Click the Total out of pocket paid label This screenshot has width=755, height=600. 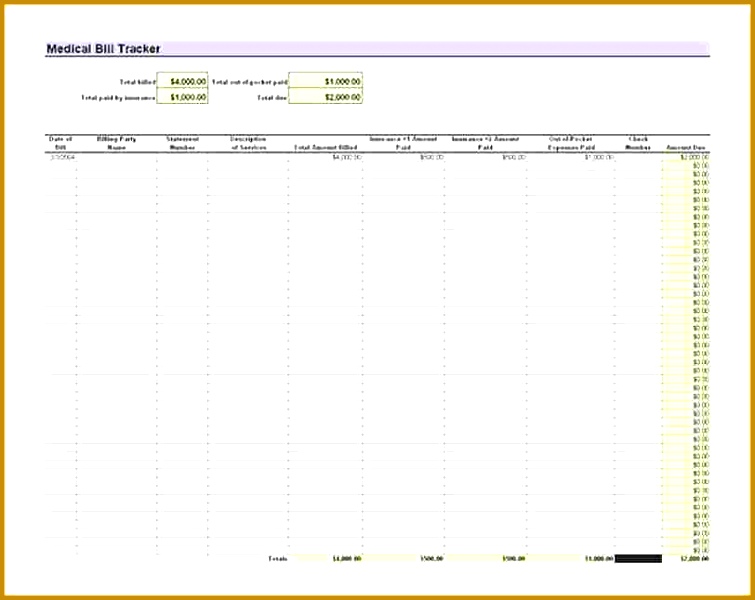[x=249, y=82]
